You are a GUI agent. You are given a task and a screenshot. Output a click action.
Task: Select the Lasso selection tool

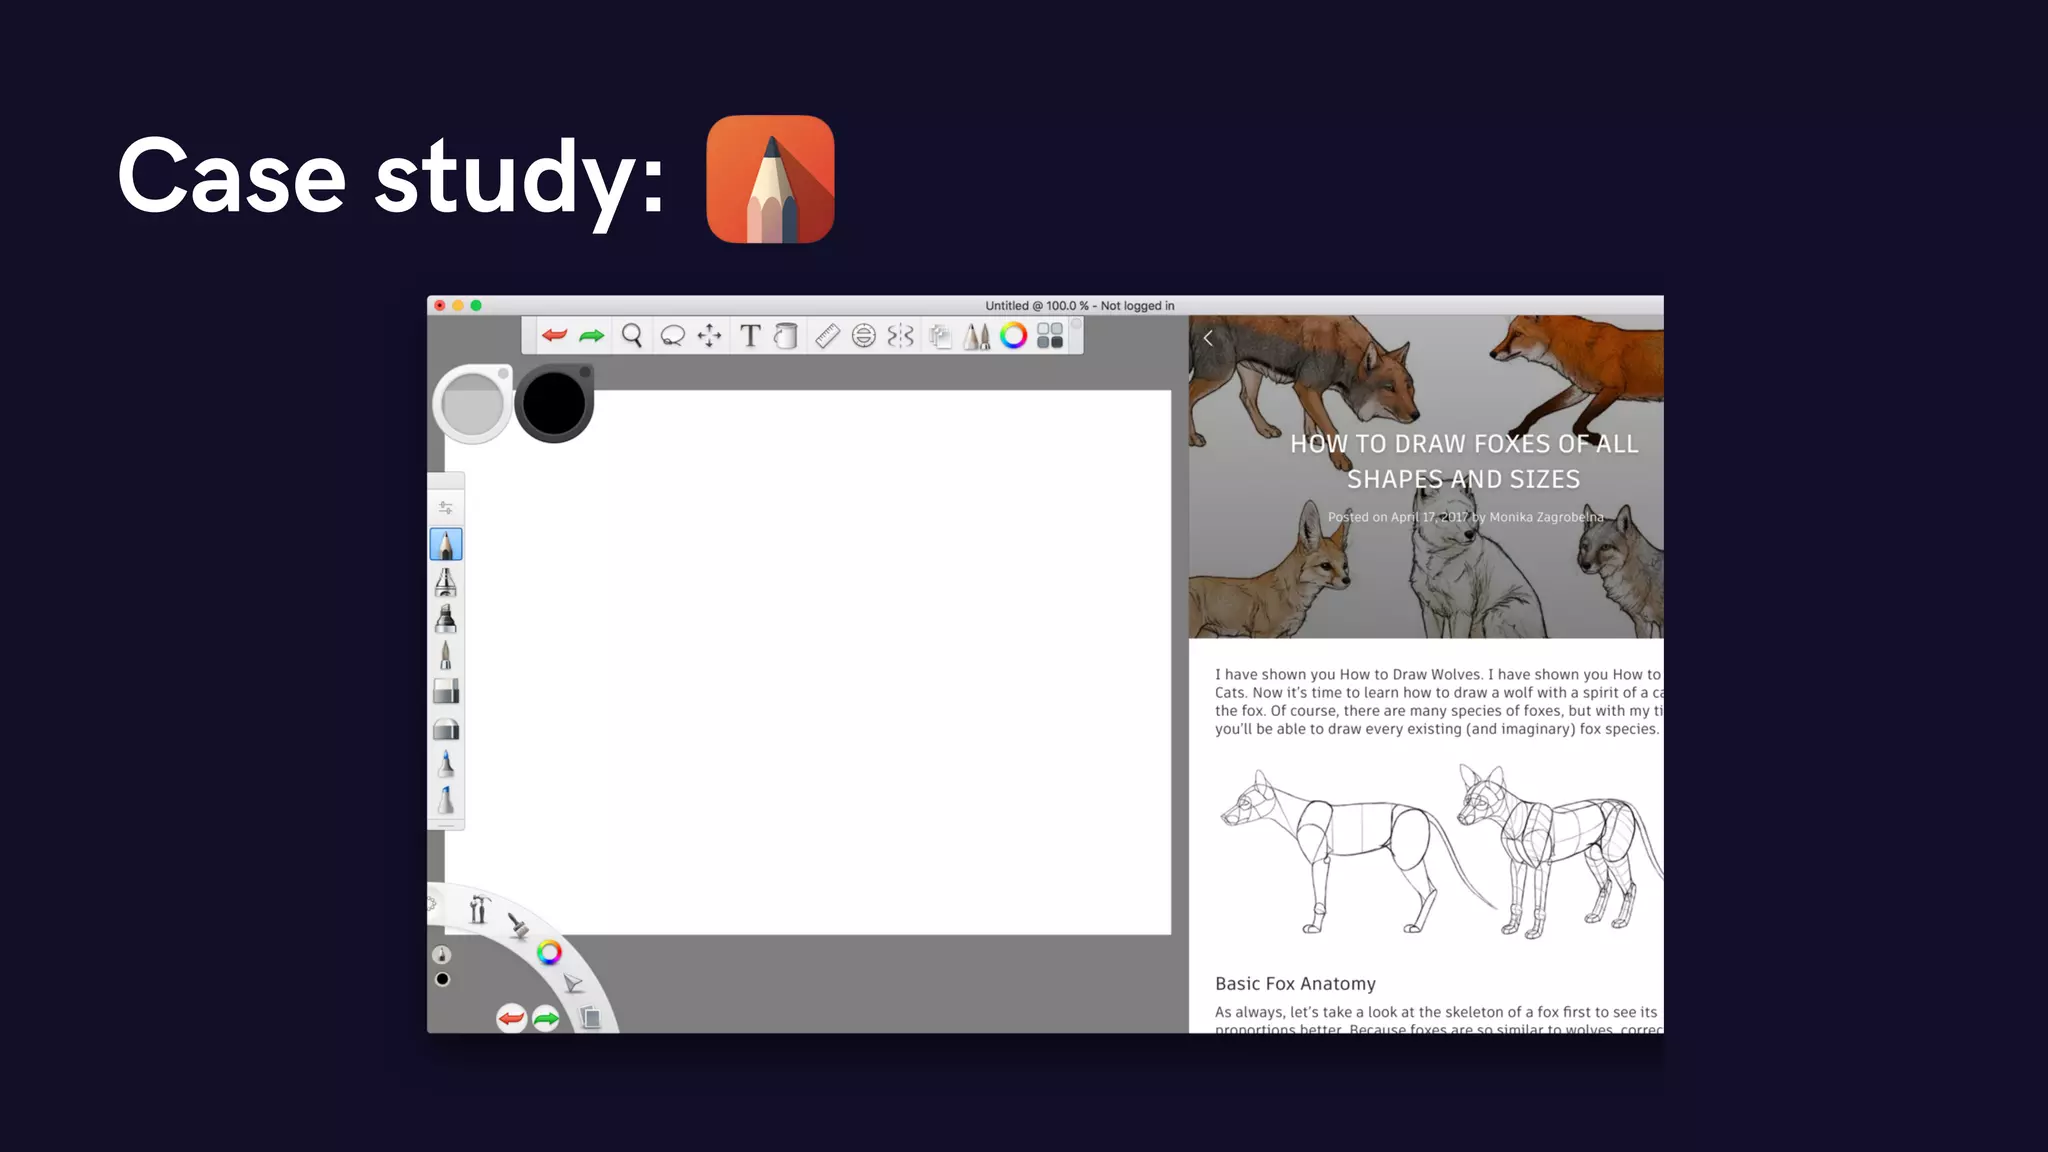pos(672,336)
